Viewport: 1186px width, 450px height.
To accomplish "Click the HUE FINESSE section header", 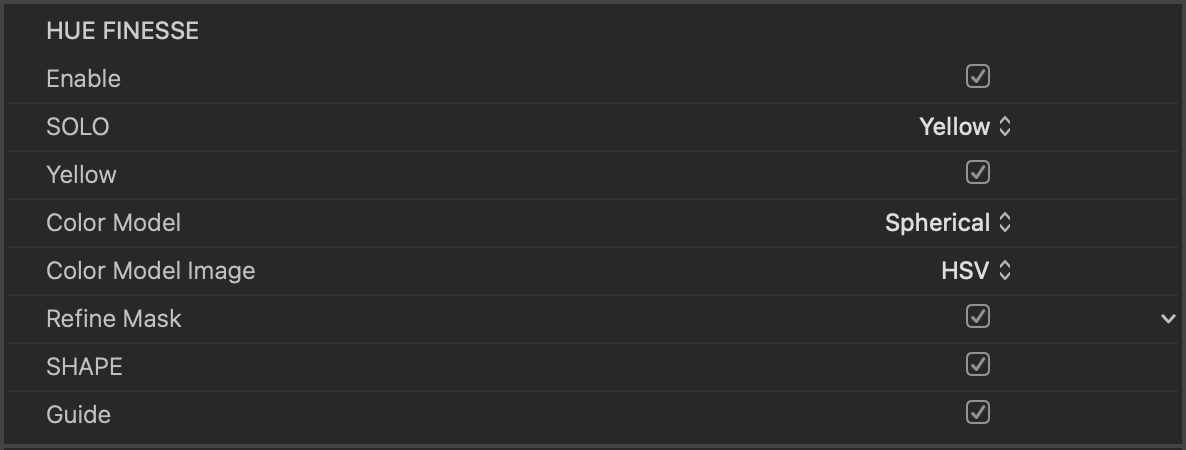I will 122,31.
